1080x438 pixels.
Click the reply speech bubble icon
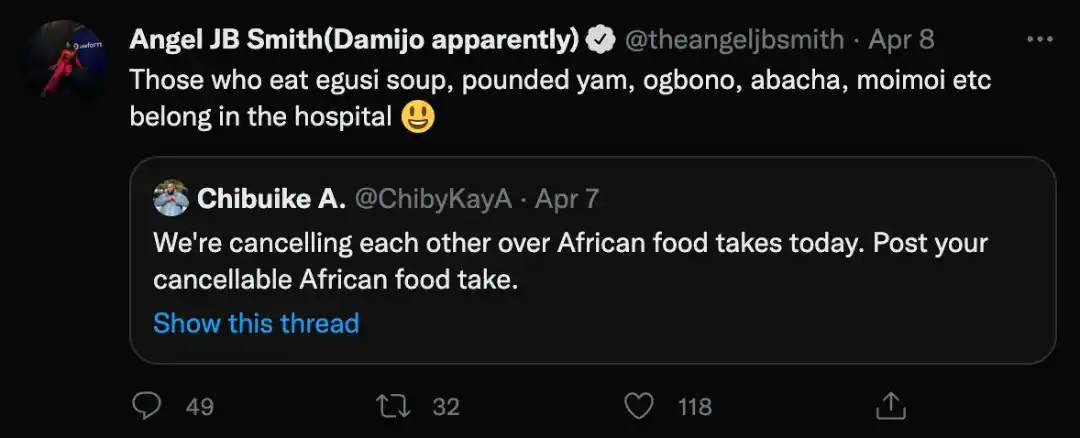coord(146,405)
